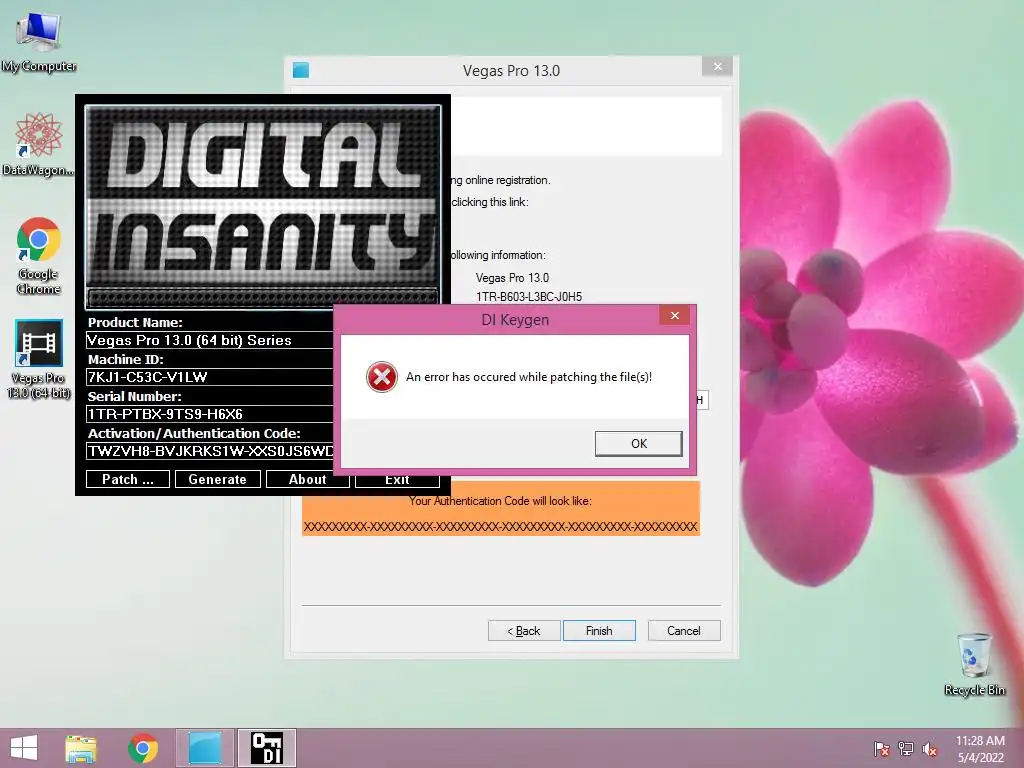Click date 5/4/2022 in the taskbar

tap(980, 758)
